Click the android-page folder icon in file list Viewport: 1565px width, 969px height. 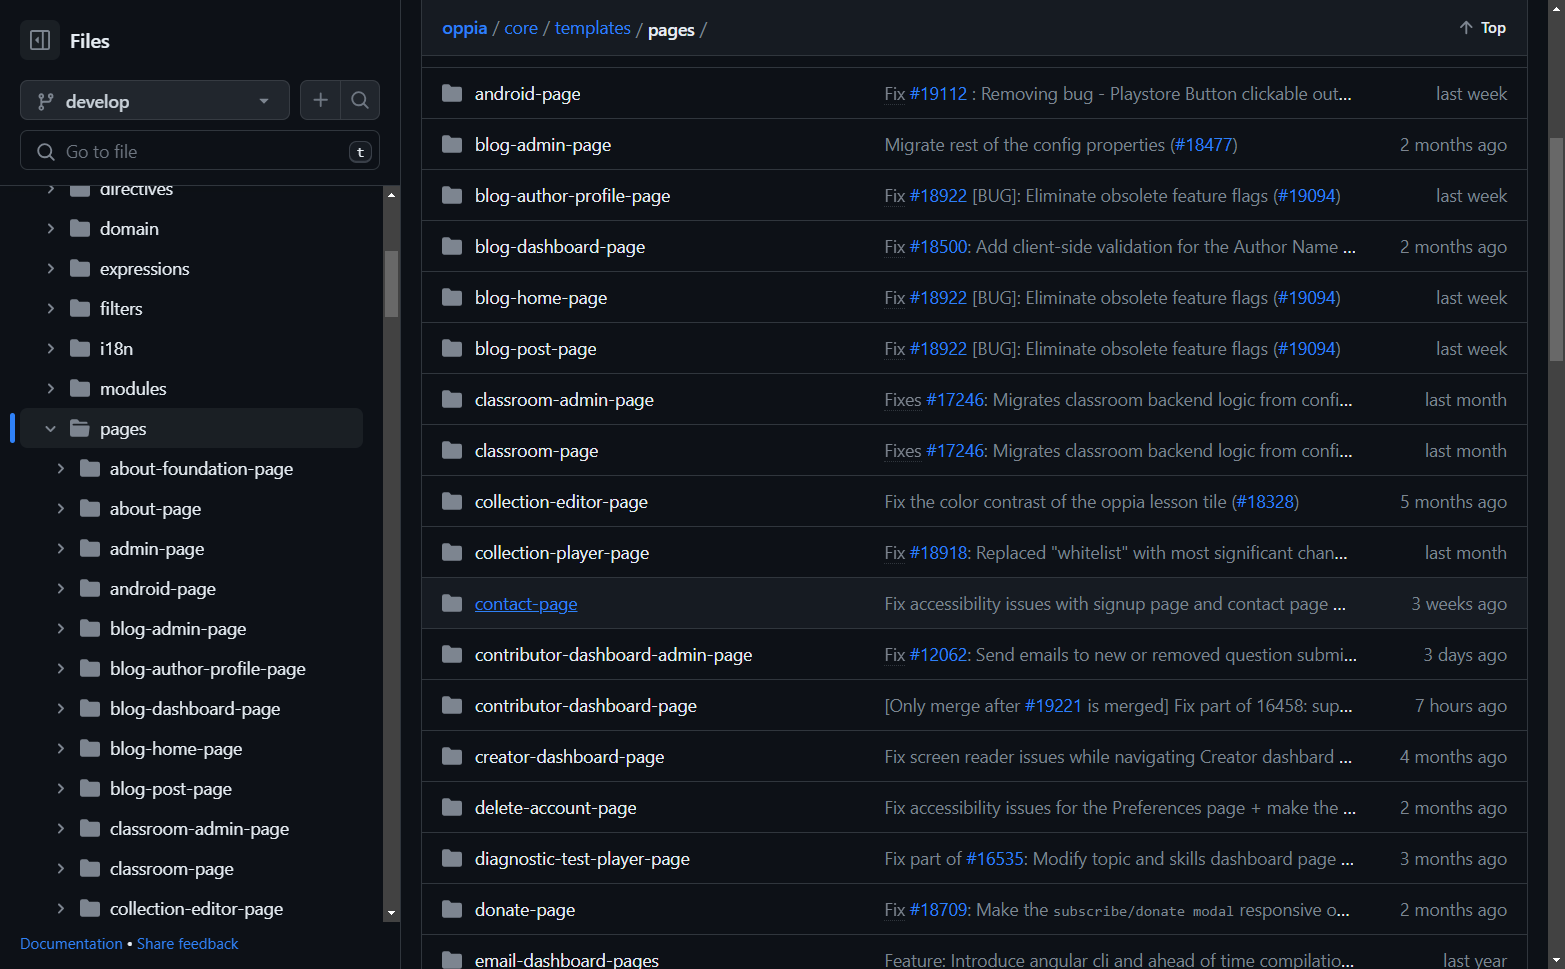tap(452, 93)
